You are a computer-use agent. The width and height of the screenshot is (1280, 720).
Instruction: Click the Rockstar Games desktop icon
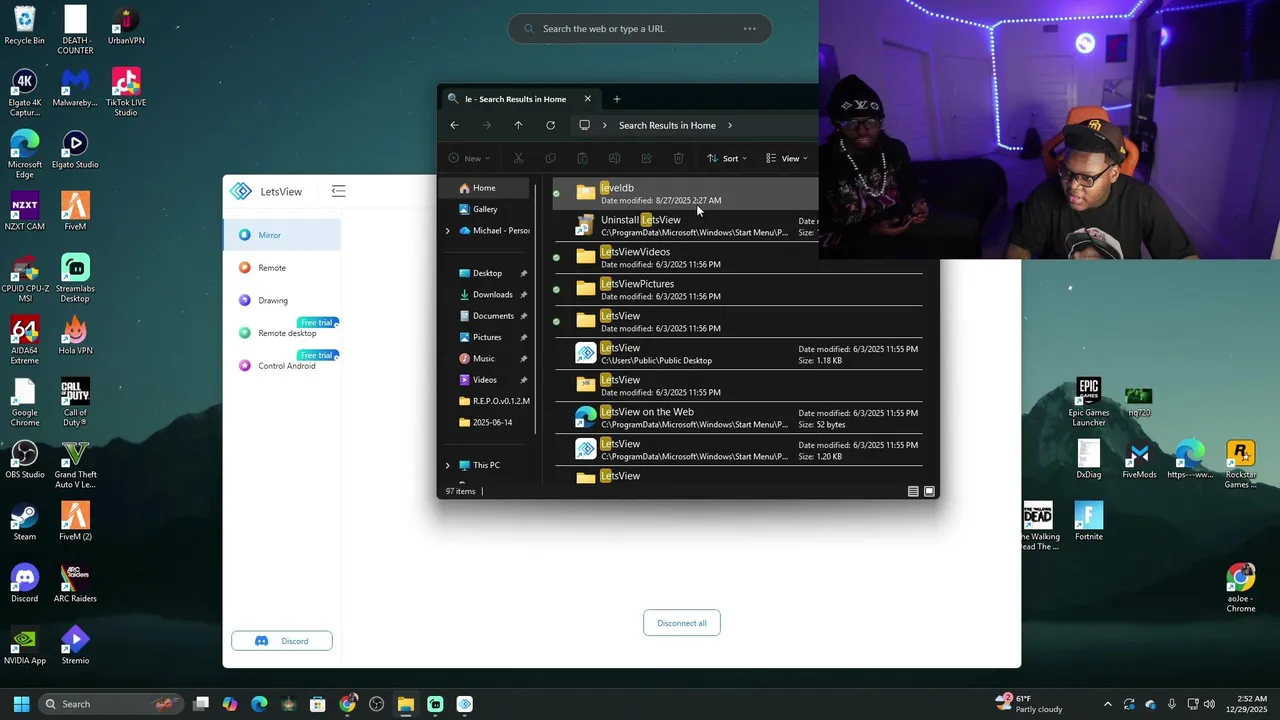1240,464
